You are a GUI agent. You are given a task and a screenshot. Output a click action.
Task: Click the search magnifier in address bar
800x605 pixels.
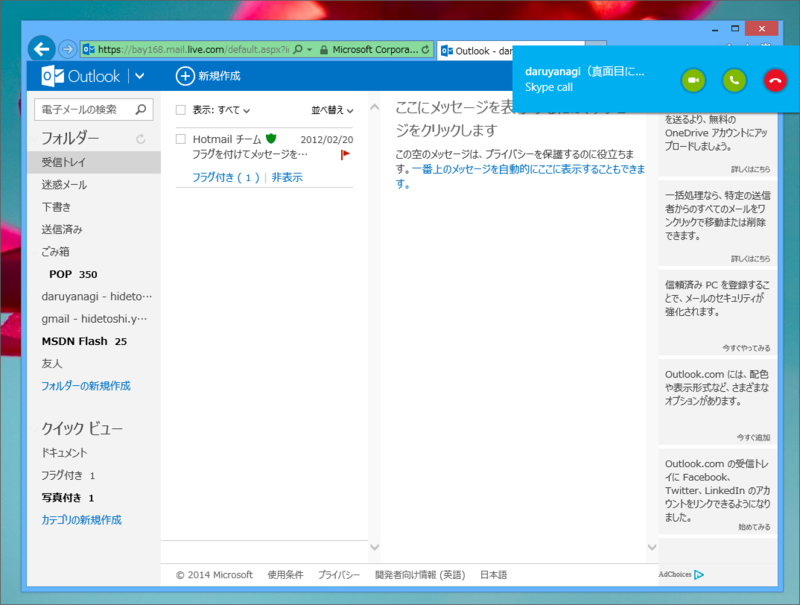pos(298,49)
